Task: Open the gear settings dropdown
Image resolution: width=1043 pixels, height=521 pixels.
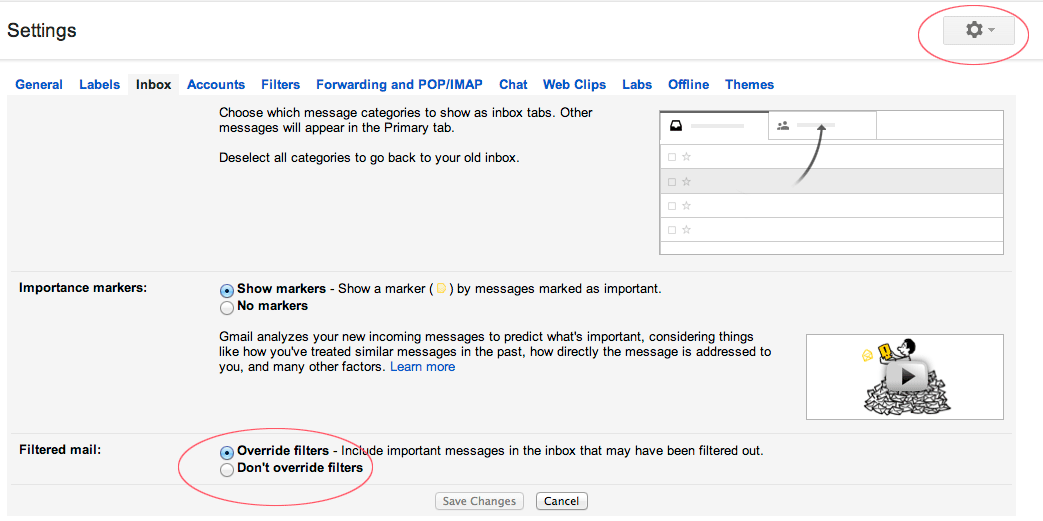Action: [978, 31]
